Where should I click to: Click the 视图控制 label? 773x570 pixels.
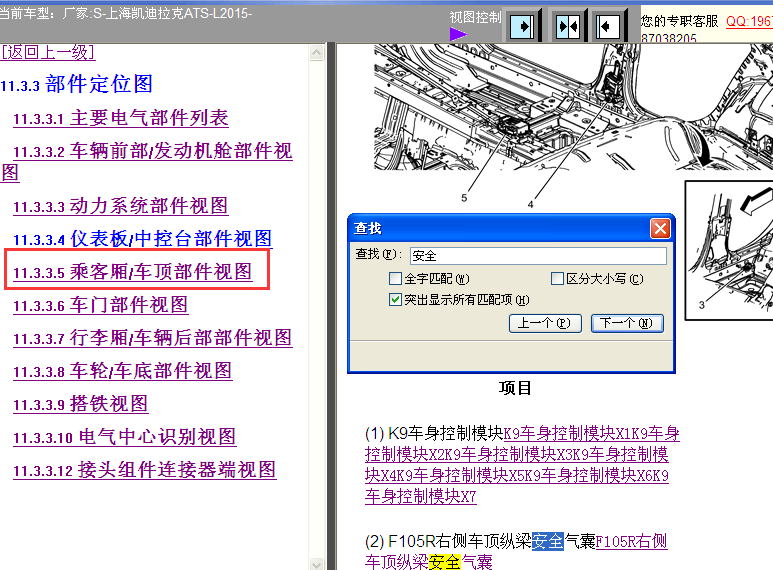click(475, 17)
